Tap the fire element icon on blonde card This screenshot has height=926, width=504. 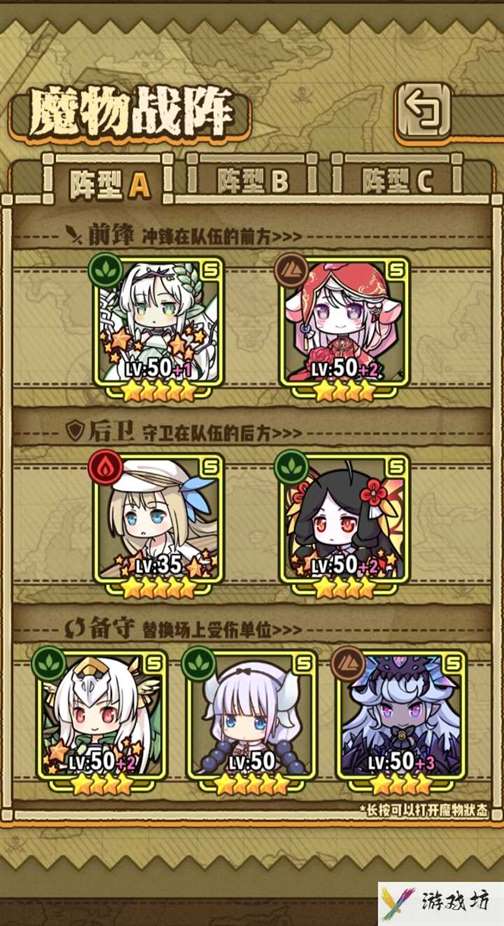coord(105,468)
